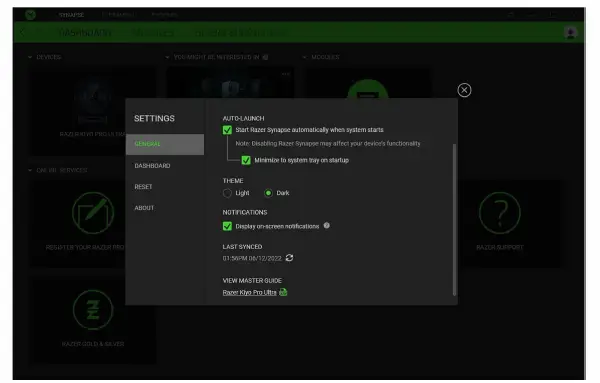Click the user profile avatar icon

571,33
